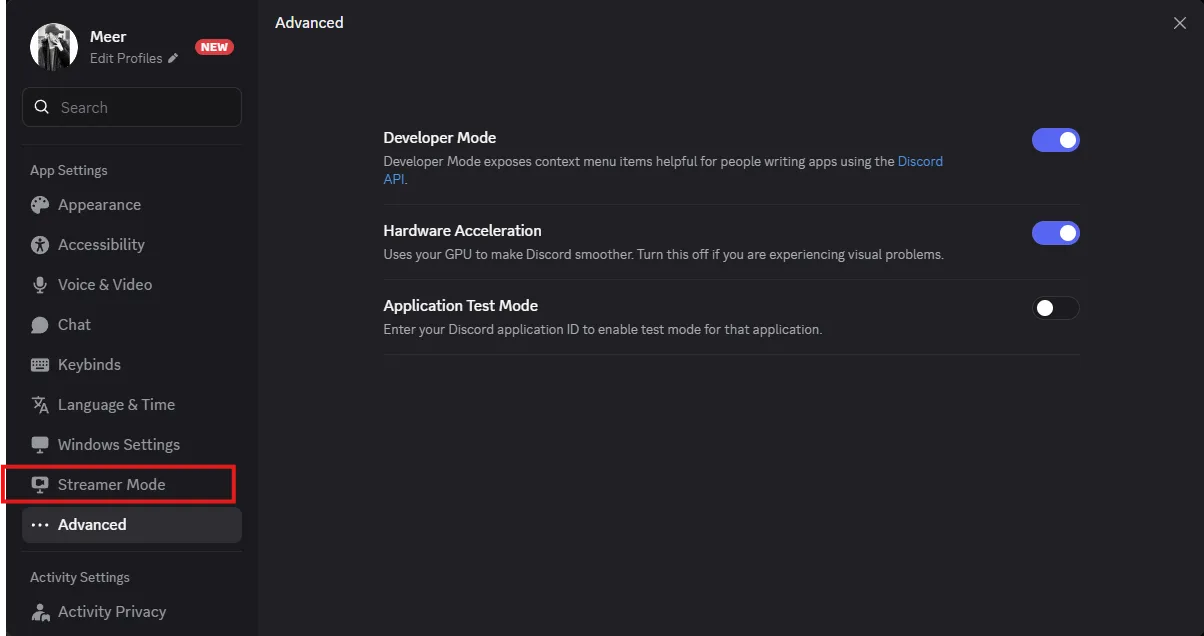
Task: Click the Language & Time translate icon
Action: [x=40, y=405]
